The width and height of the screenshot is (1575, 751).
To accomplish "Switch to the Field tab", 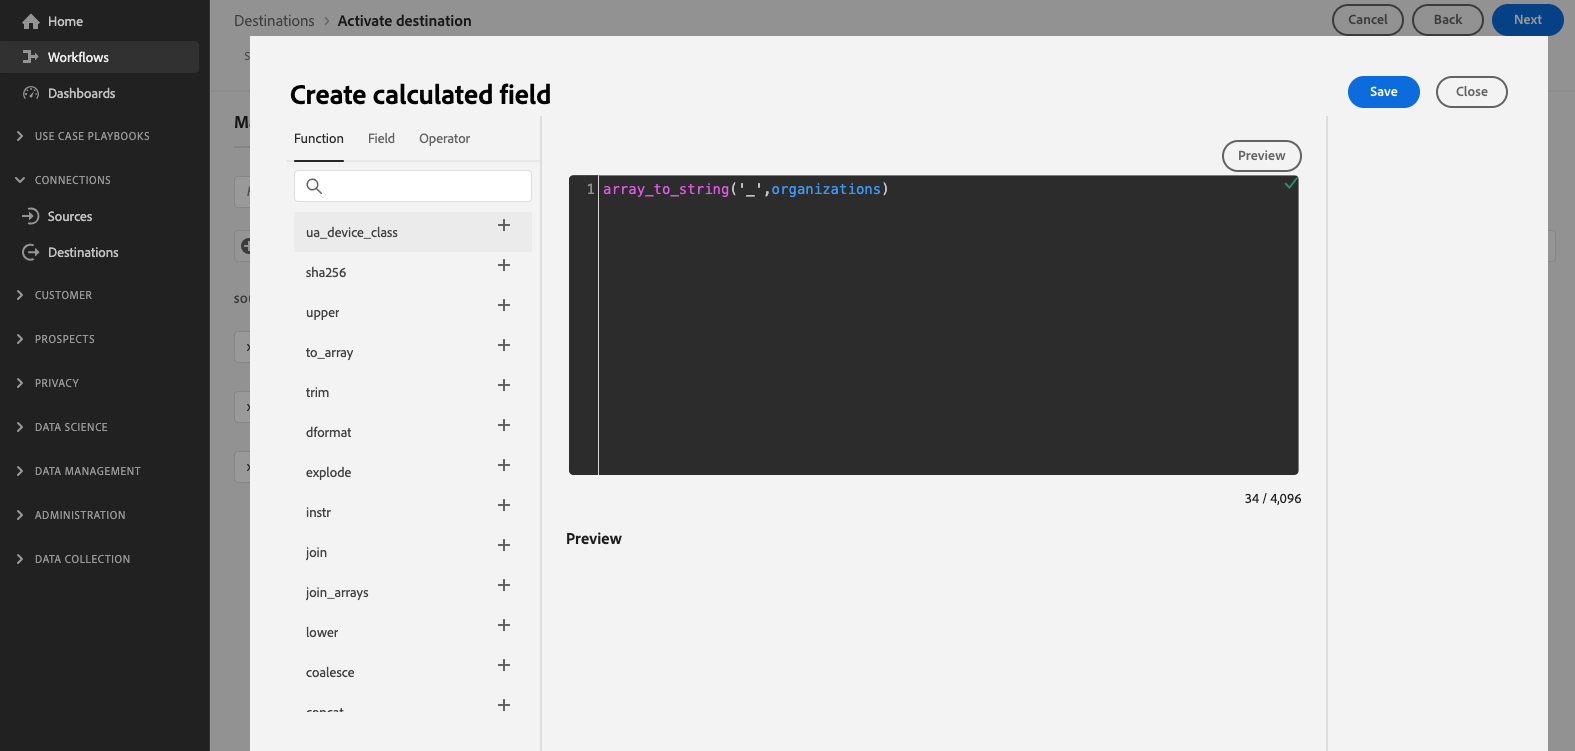I will click(x=381, y=139).
